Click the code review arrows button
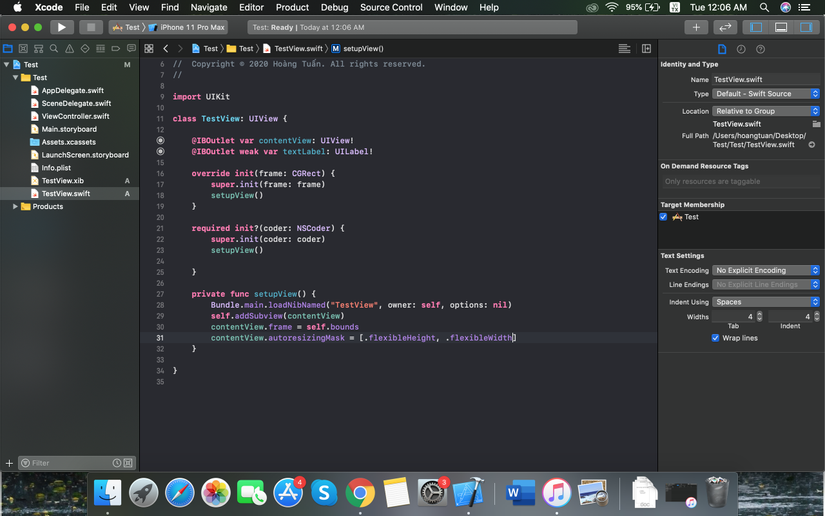Viewport: 825px width, 516px height. coord(726,27)
